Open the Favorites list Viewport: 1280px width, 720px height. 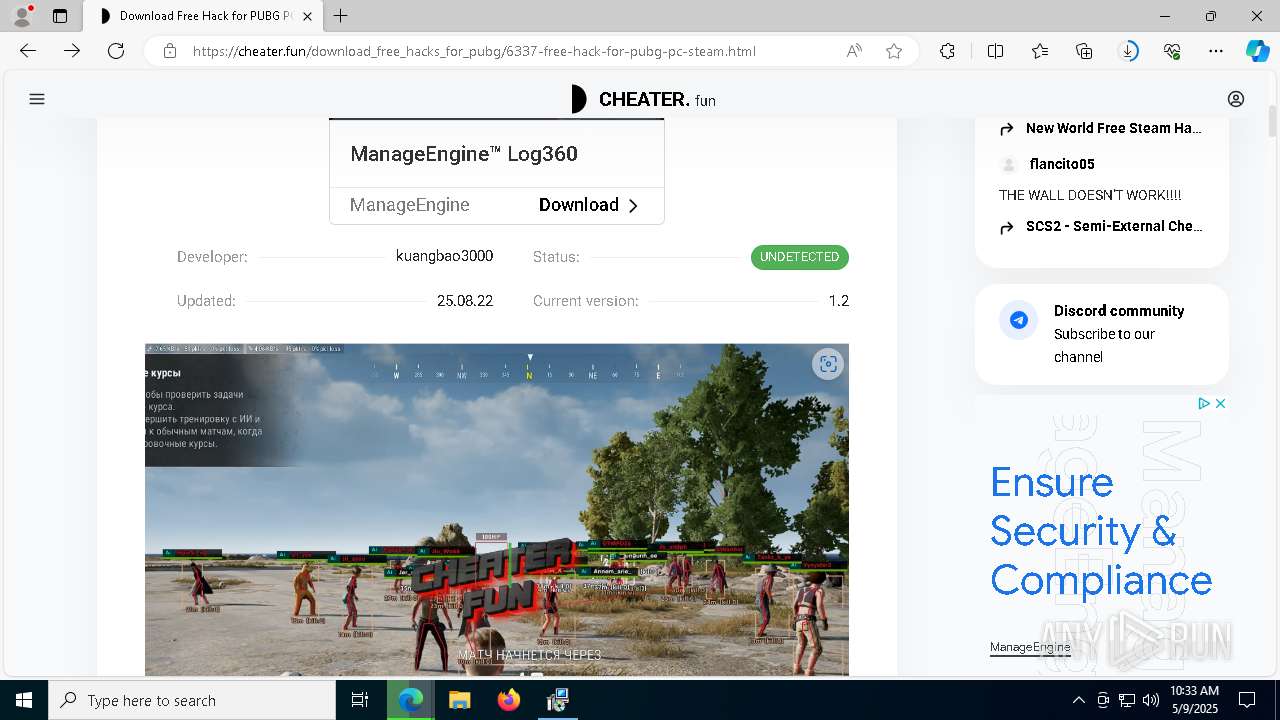coord(1040,51)
